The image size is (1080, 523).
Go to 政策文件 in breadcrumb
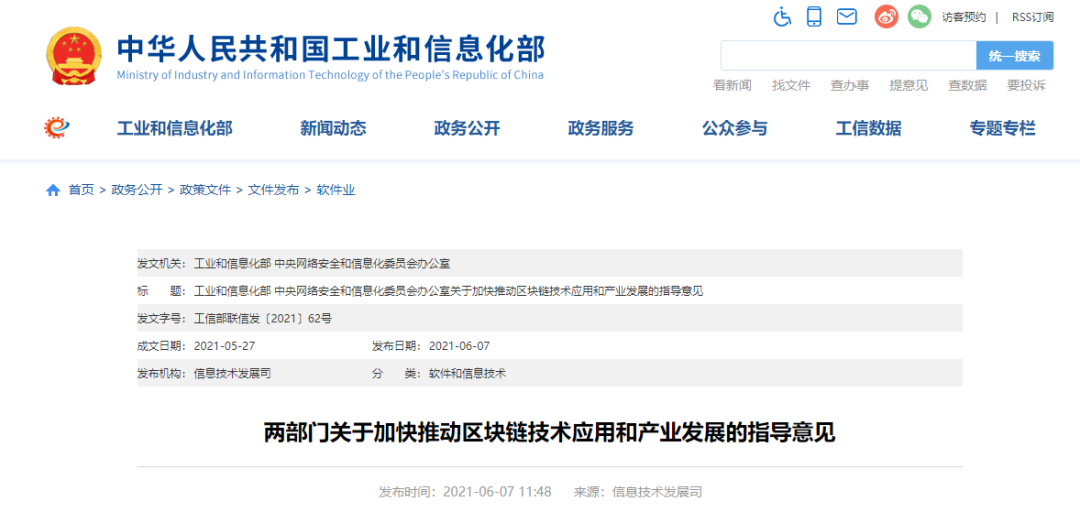tap(205, 190)
